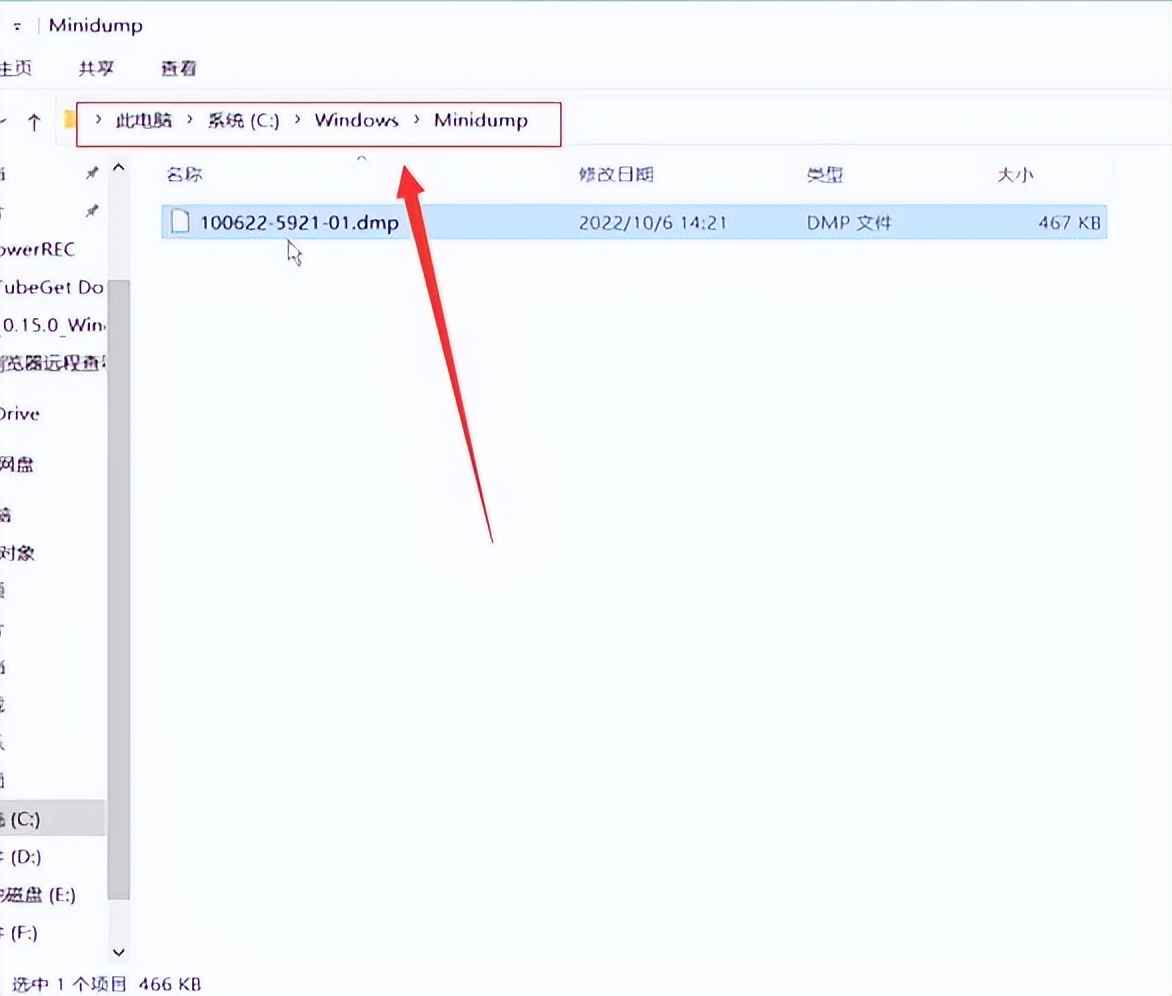Sort by 大小 column header

click(x=1015, y=175)
